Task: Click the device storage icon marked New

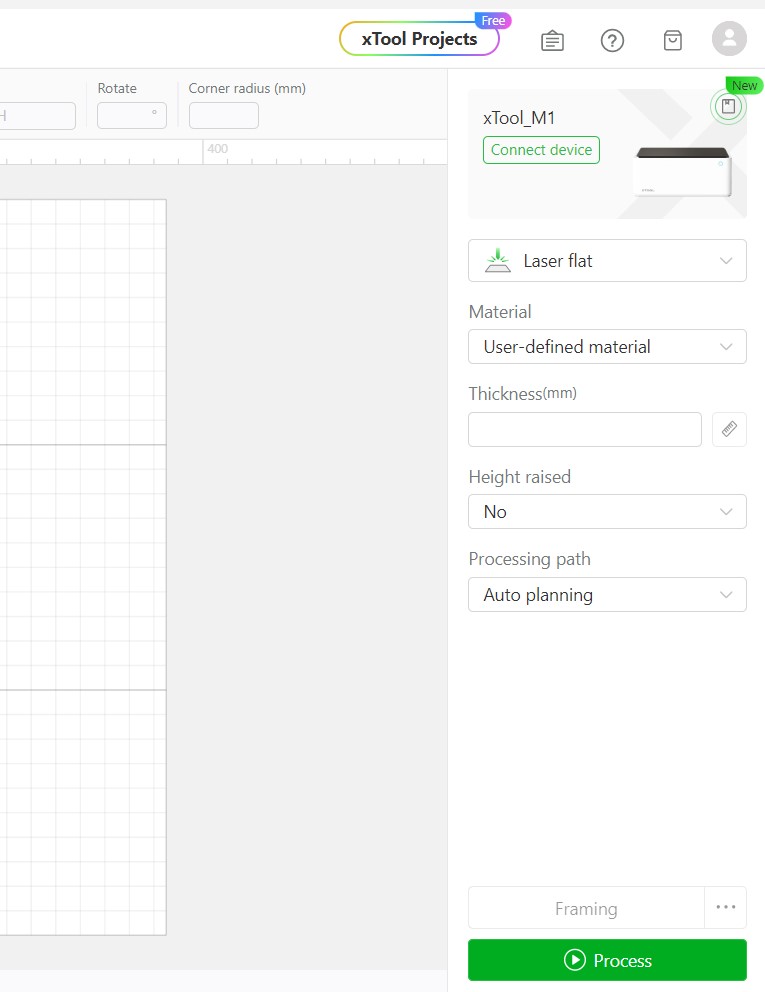Action: tap(728, 106)
